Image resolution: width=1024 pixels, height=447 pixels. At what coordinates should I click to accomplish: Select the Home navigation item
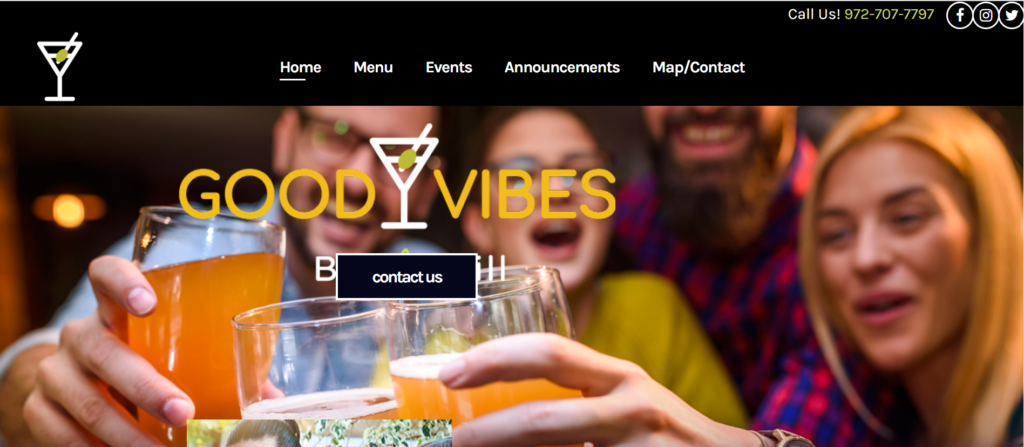point(300,67)
